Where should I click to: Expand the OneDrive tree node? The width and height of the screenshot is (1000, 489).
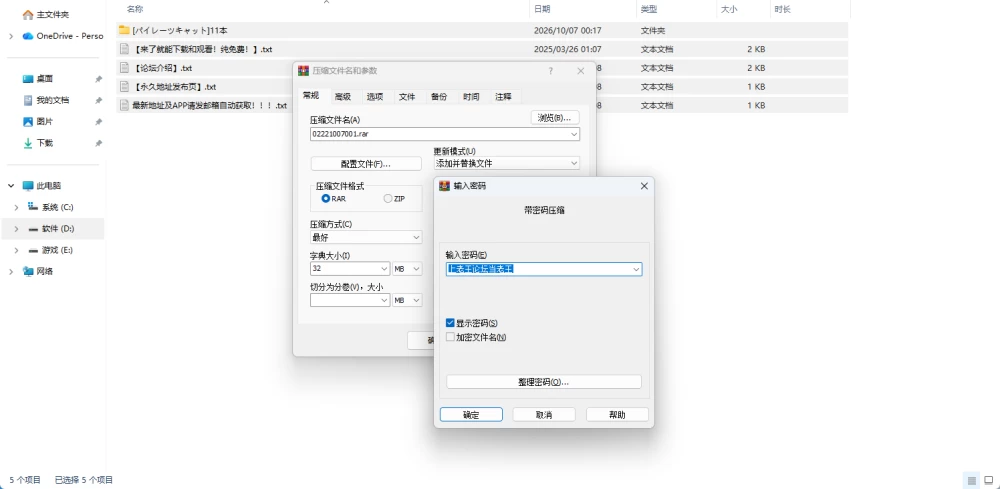point(11,36)
